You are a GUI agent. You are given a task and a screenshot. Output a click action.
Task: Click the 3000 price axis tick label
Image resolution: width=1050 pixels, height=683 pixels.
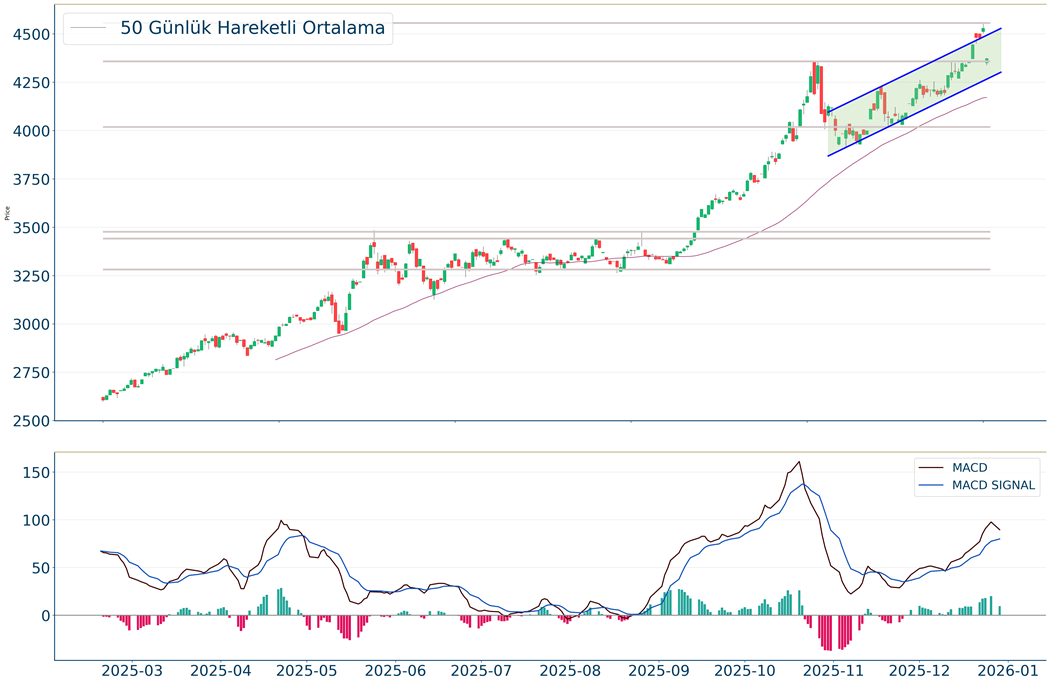(x=27, y=324)
